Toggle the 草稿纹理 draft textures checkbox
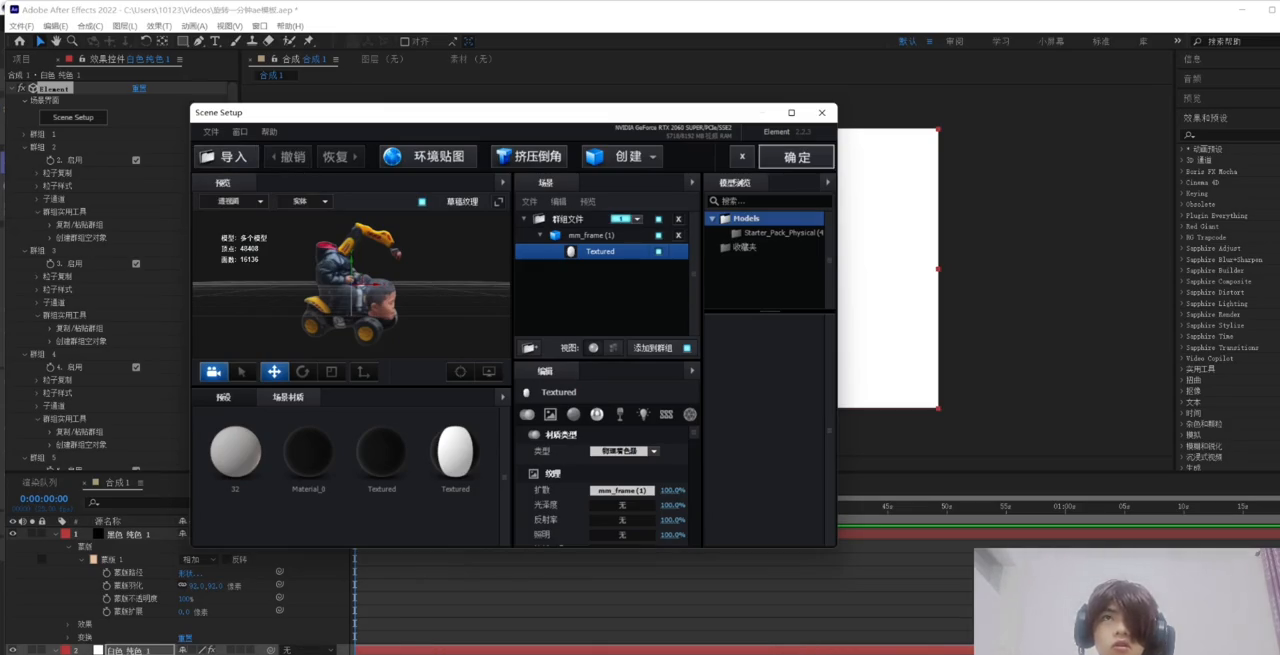 pos(422,202)
